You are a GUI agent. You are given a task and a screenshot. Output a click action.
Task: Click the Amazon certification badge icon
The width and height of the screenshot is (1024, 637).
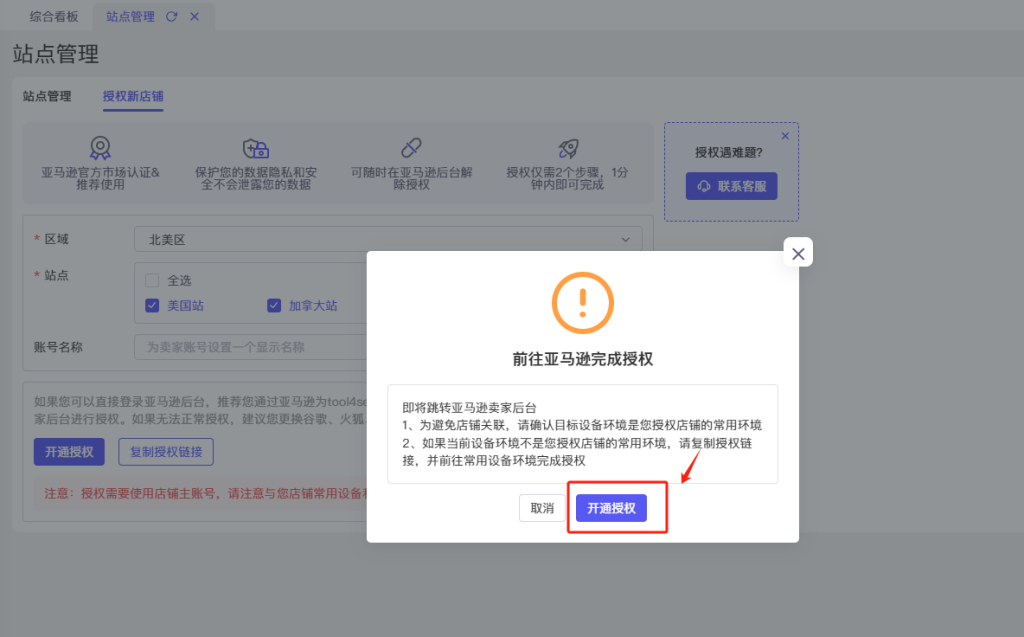coord(100,148)
